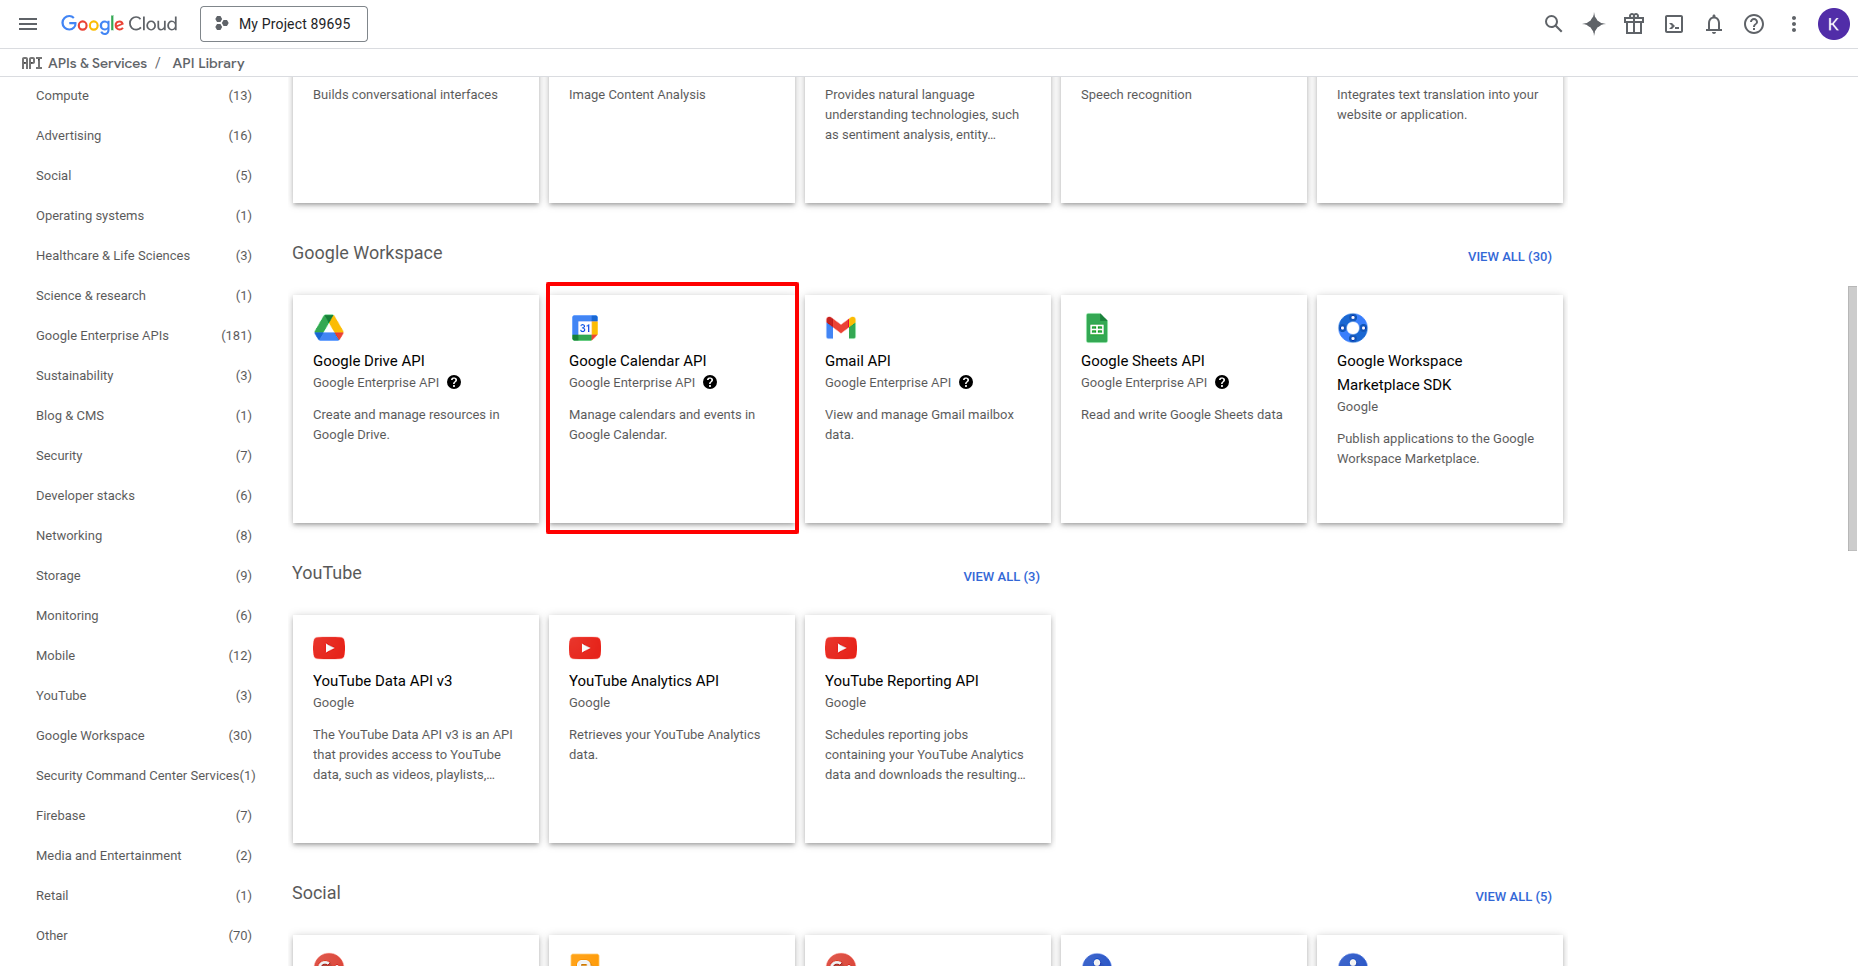Screen dimensions: 1858x966
Task: Click the Gmail API logo icon
Action: [x=841, y=328]
